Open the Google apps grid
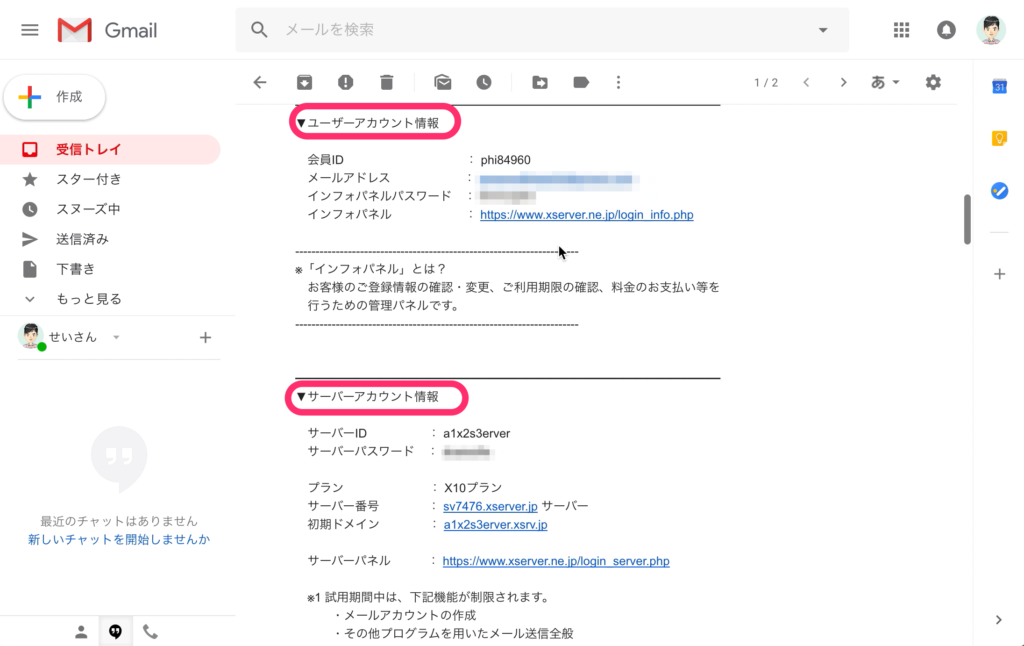Screen dimensions: 1024x646 pos(901,30)
